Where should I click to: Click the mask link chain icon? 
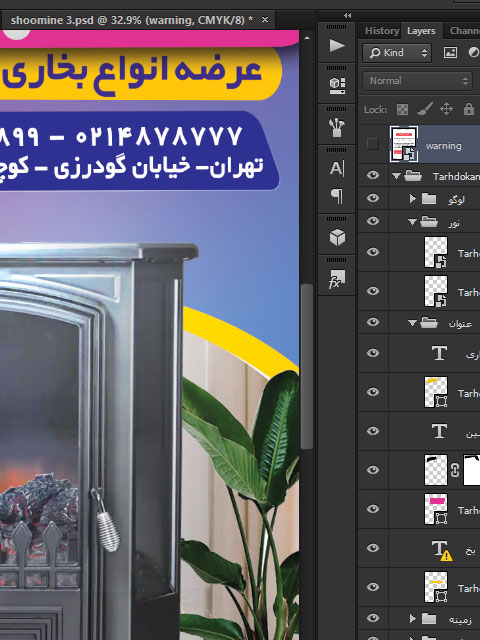pyautogui.click(x=455, y=470)
